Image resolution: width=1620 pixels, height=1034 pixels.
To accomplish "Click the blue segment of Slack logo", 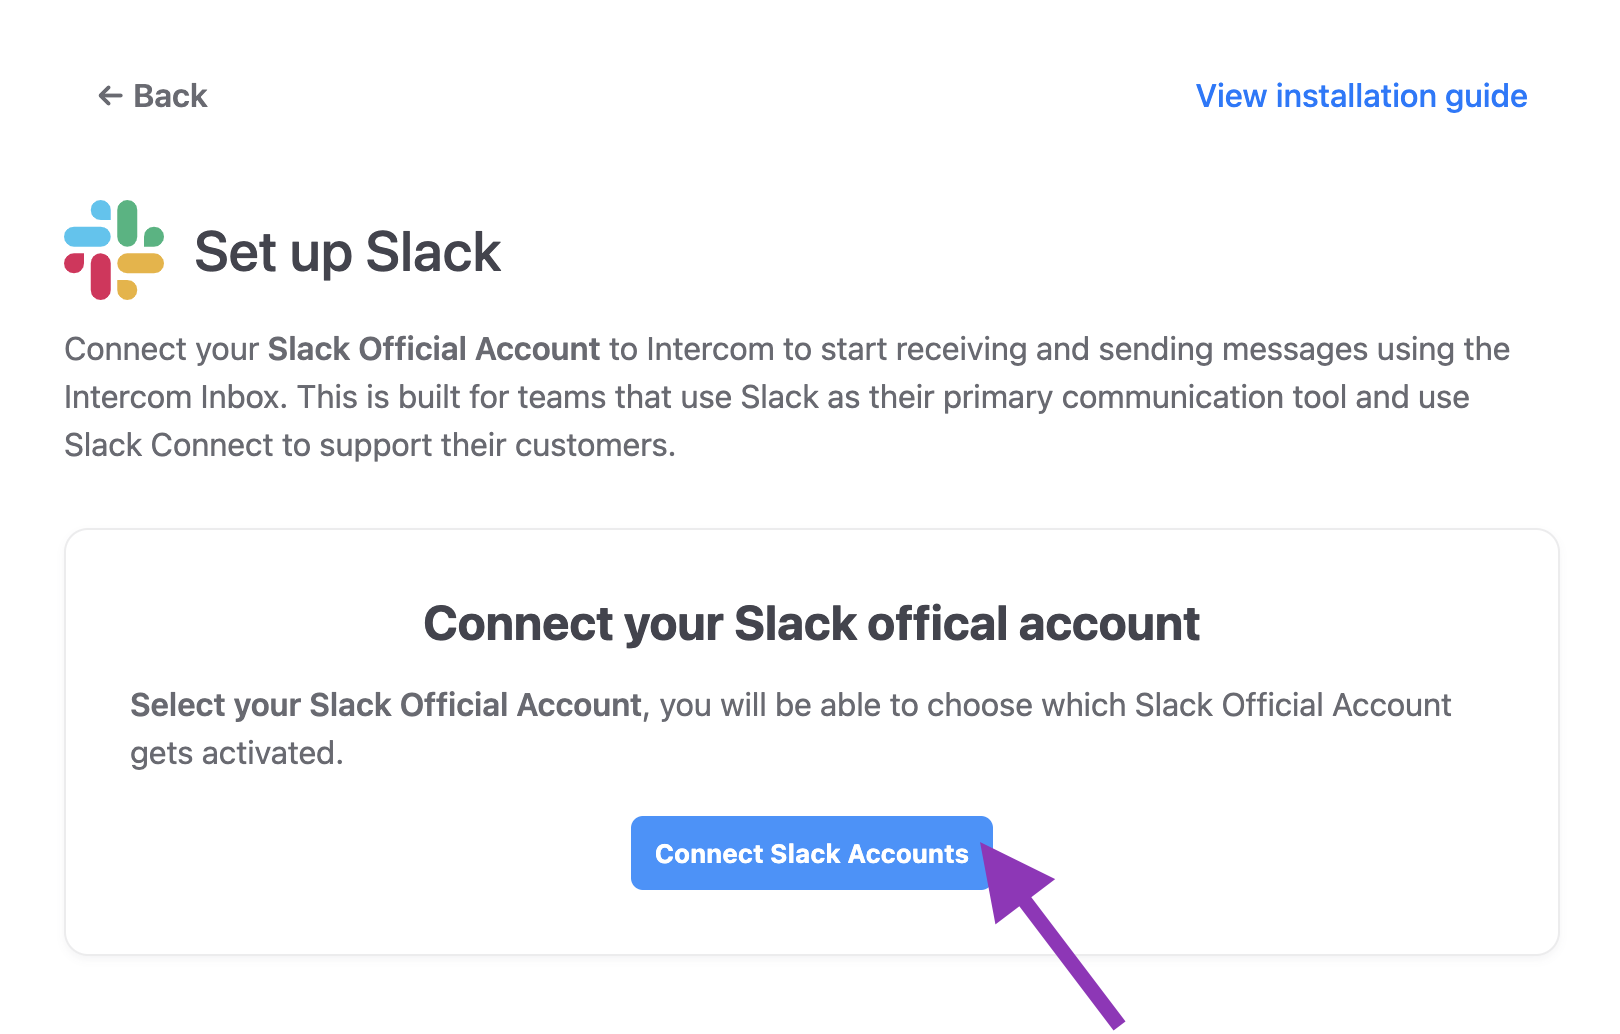I will [x=88, y=236].
